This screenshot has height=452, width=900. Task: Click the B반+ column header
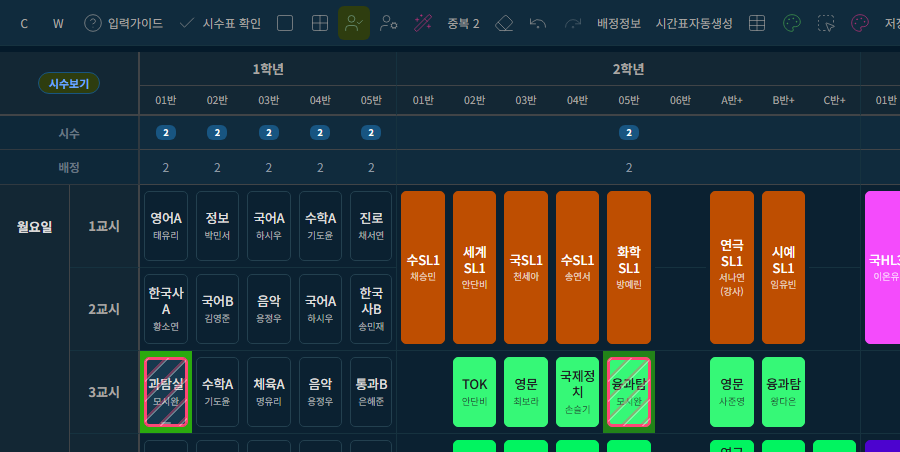(x=783, y=101)
